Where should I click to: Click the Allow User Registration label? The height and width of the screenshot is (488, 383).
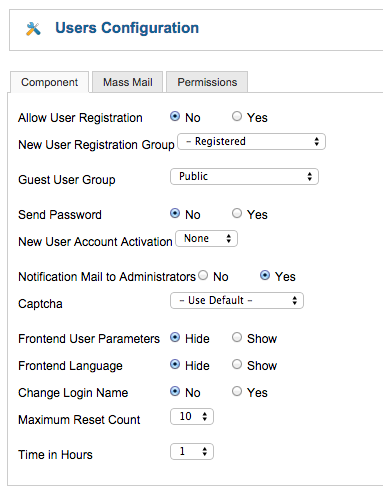coord(80,118)
